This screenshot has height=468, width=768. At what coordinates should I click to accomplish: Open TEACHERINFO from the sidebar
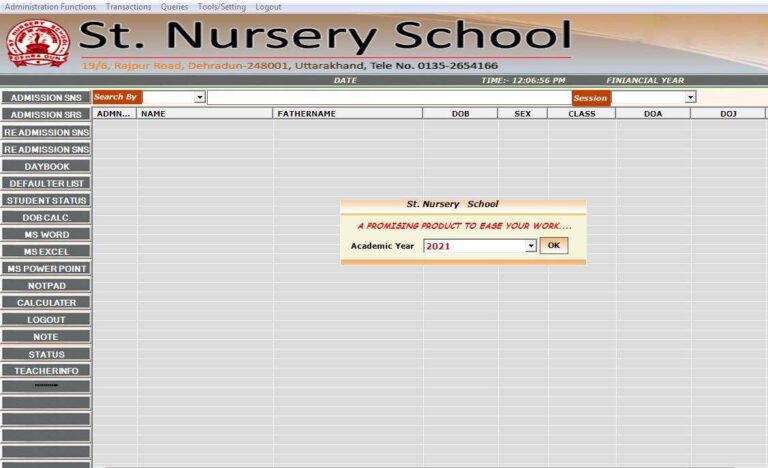(x=46, y=370)
